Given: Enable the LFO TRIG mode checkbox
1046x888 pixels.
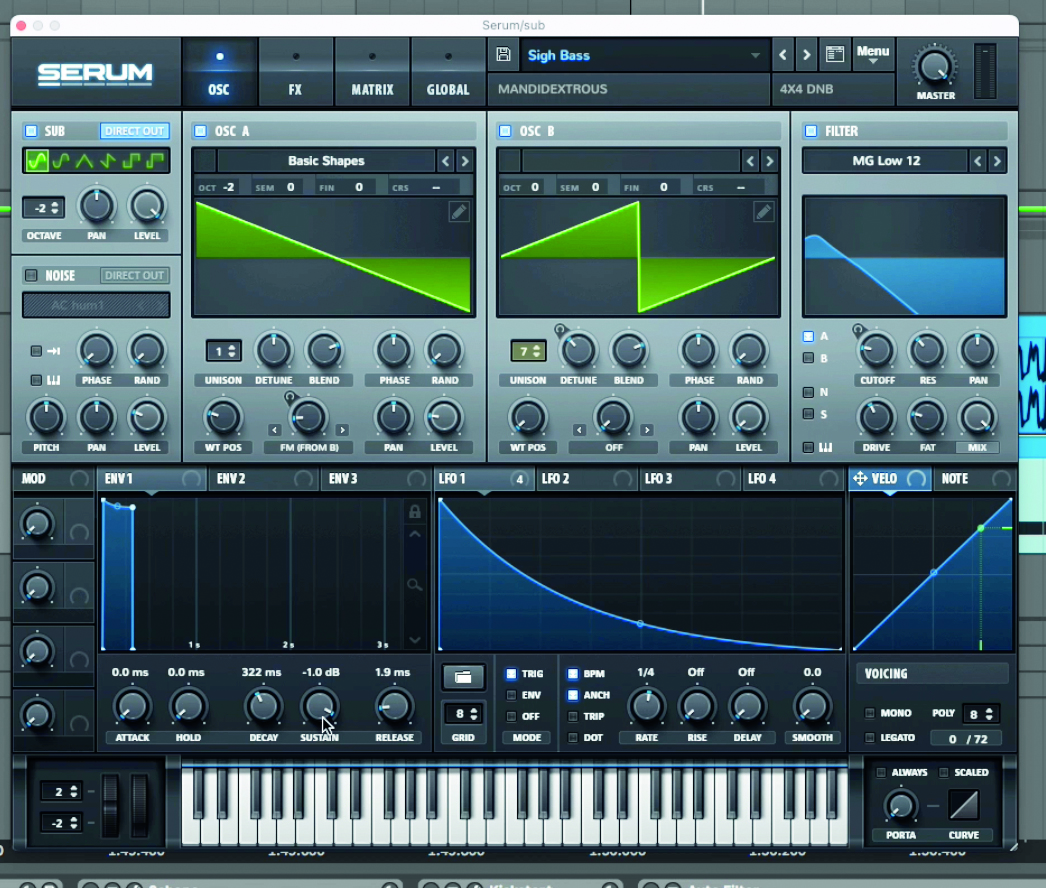Looking at the screenshot, I should [x=511, y=674].
